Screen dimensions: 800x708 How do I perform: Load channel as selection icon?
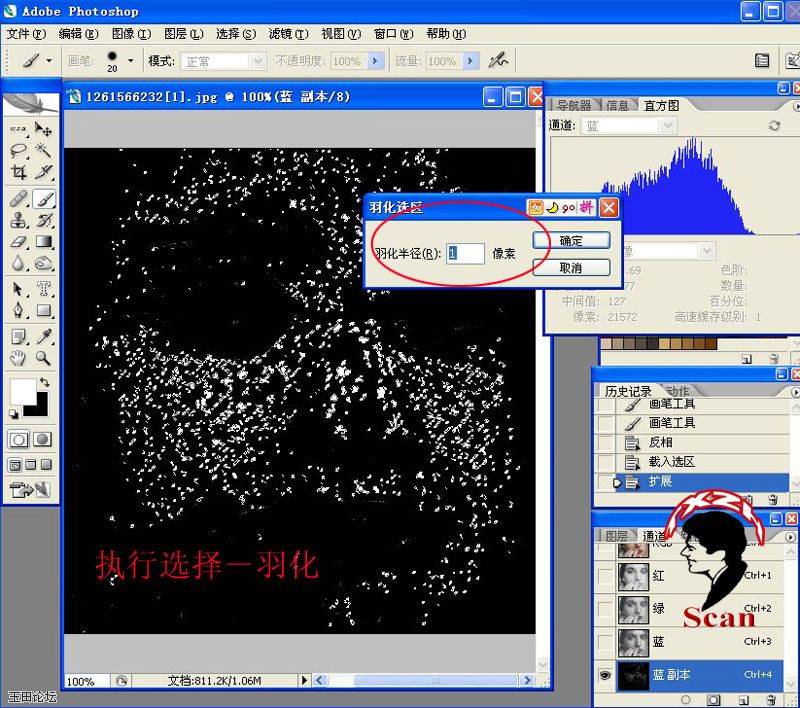(686, 700)
